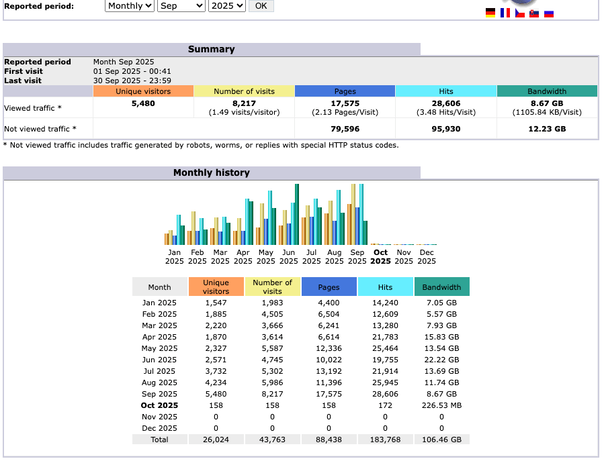Switch language using the French flag

pyautogui.click(x=504, y=14)
